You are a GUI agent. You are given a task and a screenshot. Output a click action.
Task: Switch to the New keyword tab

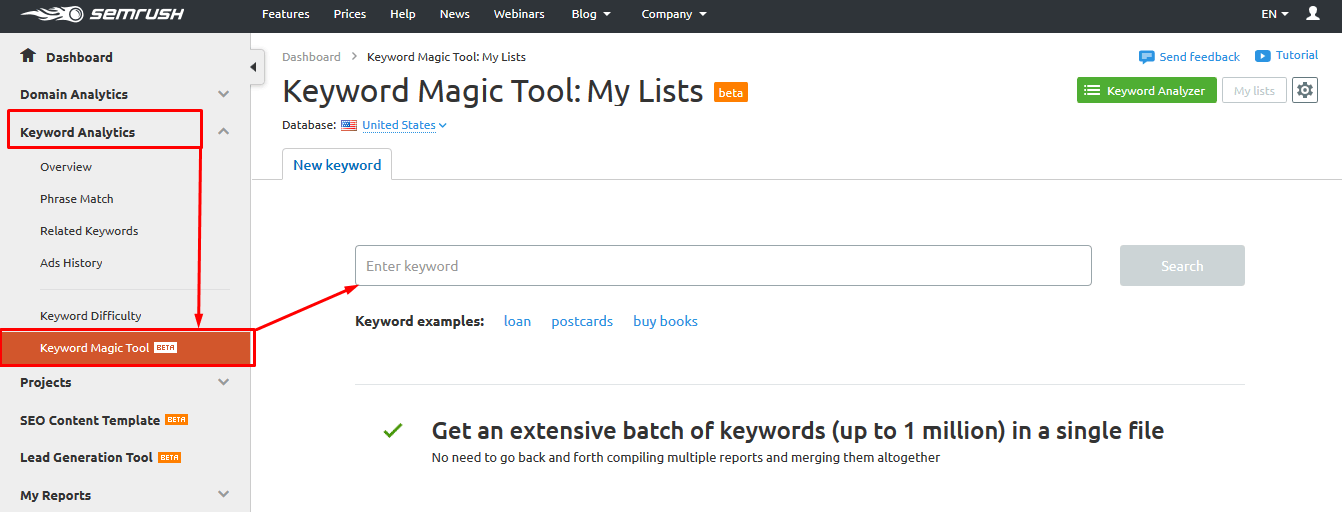coord(337,165)
